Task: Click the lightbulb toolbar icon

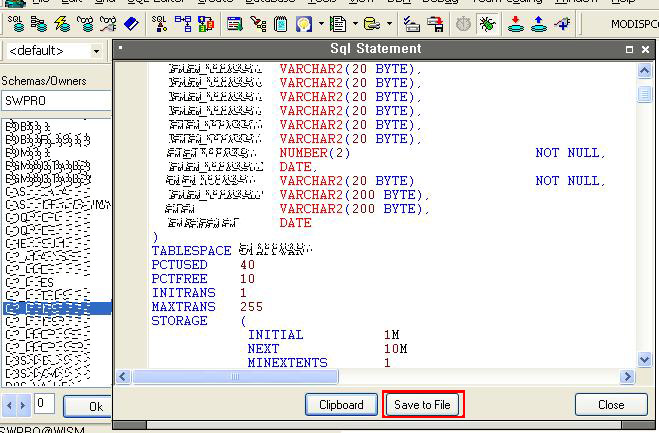Action: coord(303,24)
